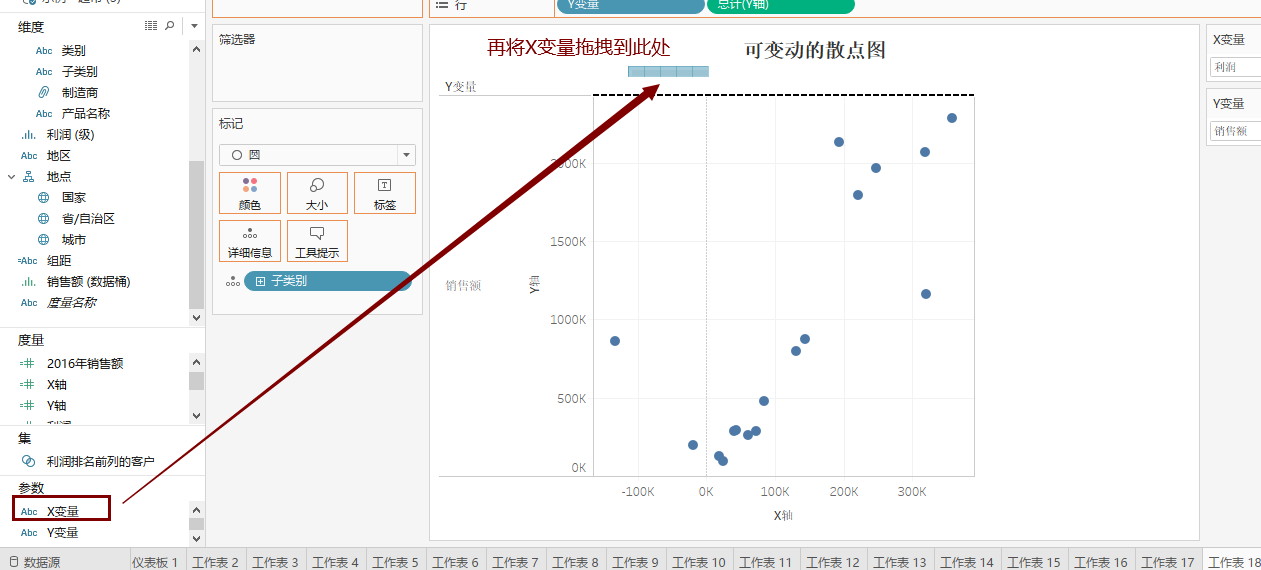The image size is (1261, 570).
Task: Click the 销售额 row header label
Action: tap(463, 285)
